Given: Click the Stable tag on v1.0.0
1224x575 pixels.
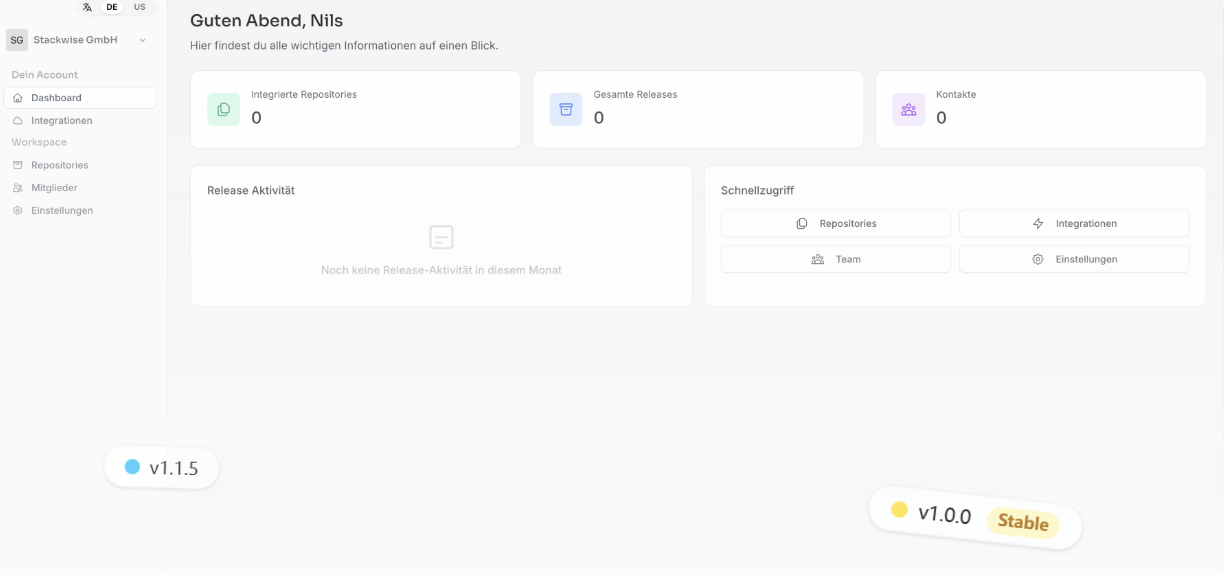Looking at the screenshot, I should click(1023, 522).
